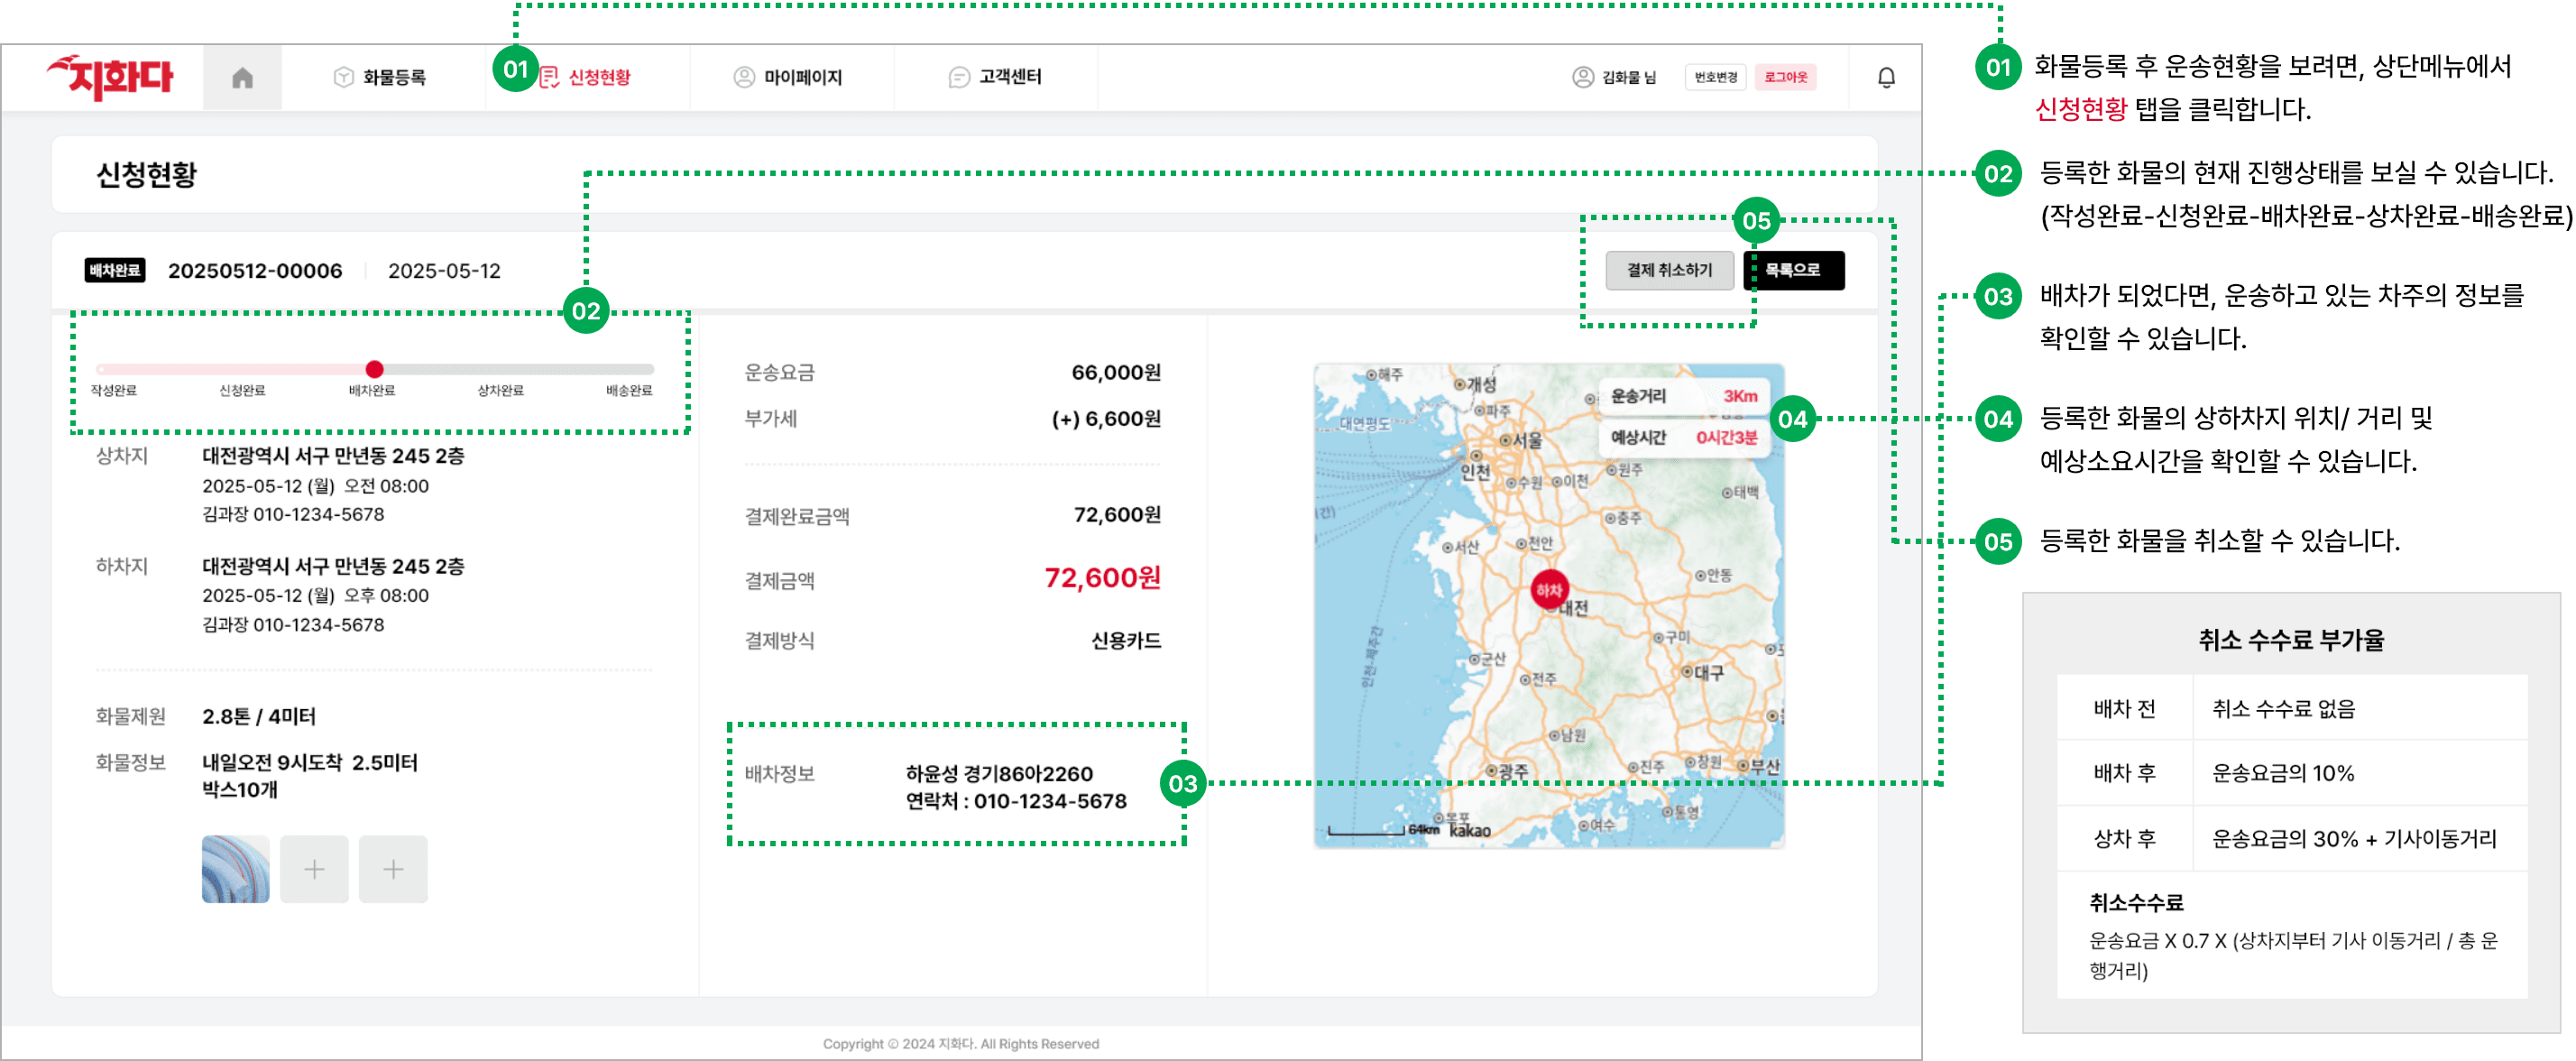Screen dimensions: 2576x1061
Task: Click the chat bubble icon beside 고객센터
Action: [x=960, y=77]
